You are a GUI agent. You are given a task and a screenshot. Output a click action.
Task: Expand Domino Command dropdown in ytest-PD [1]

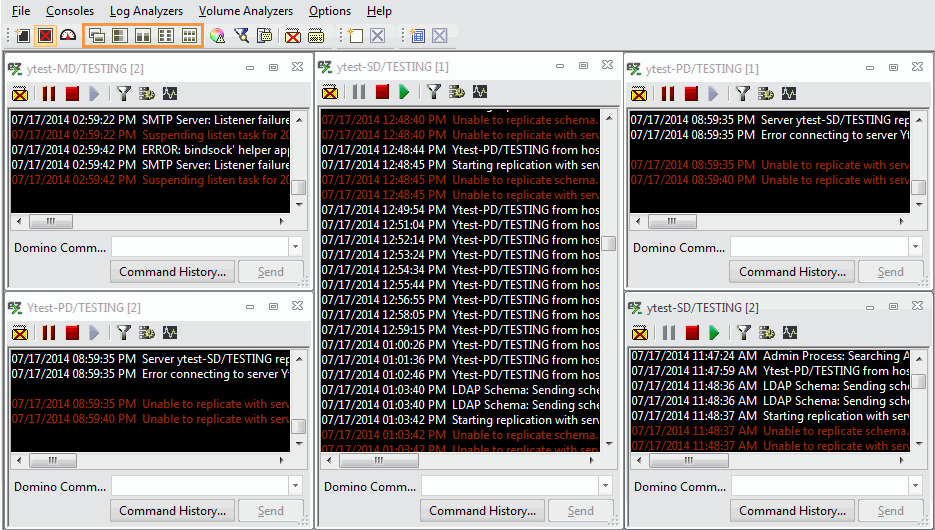click(x=915, y=247)
